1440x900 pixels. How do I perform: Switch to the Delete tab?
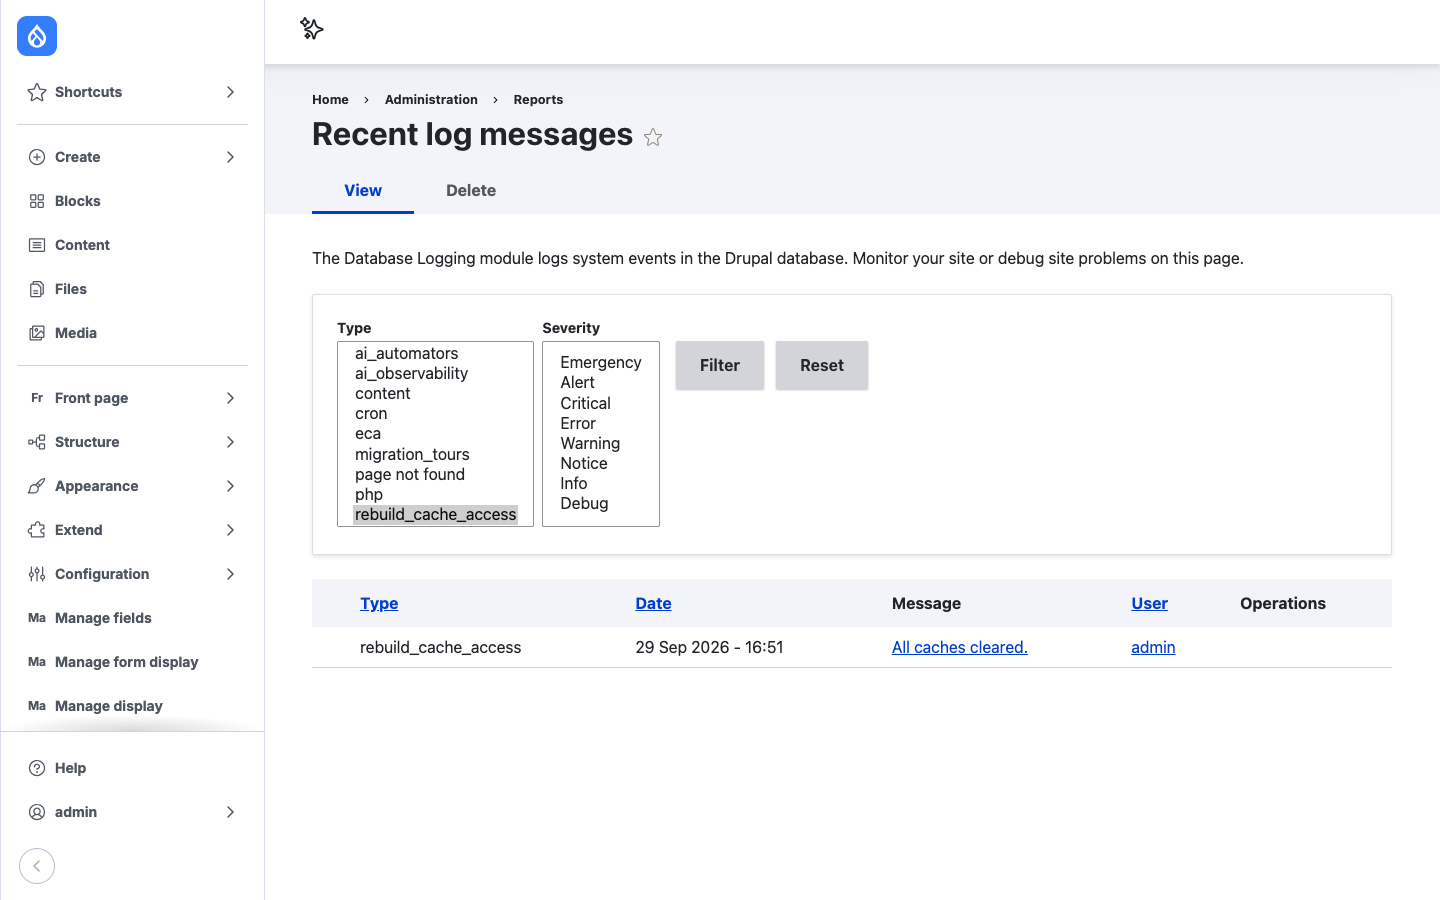(471, 190)
